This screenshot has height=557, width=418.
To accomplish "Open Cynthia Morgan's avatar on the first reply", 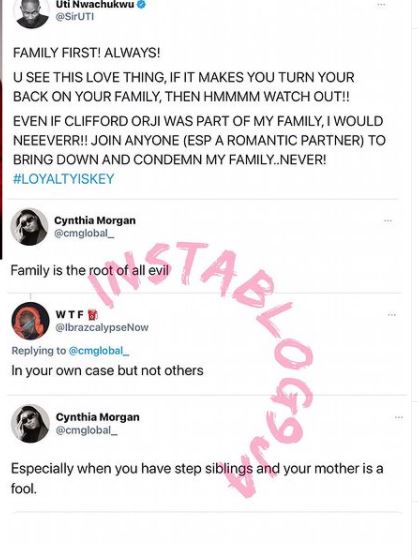I will click(x=29, y=227).
